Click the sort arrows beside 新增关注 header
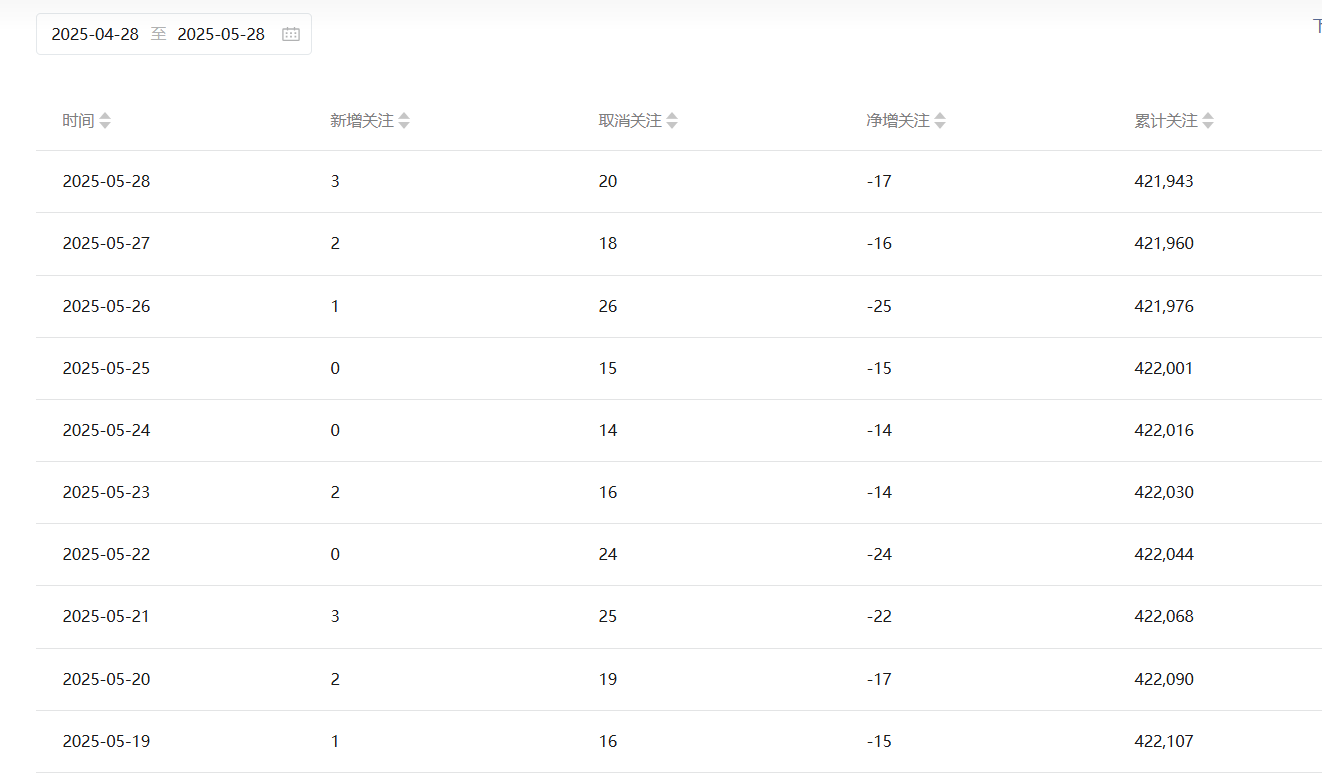The width and height of the screenshot is (1322, 783). pyautogui.click(x=404, y=121)
